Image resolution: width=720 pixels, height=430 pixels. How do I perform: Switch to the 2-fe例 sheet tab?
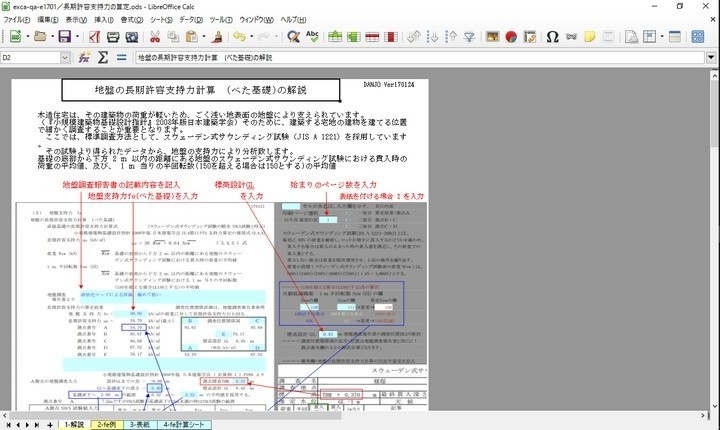(107, 425)
